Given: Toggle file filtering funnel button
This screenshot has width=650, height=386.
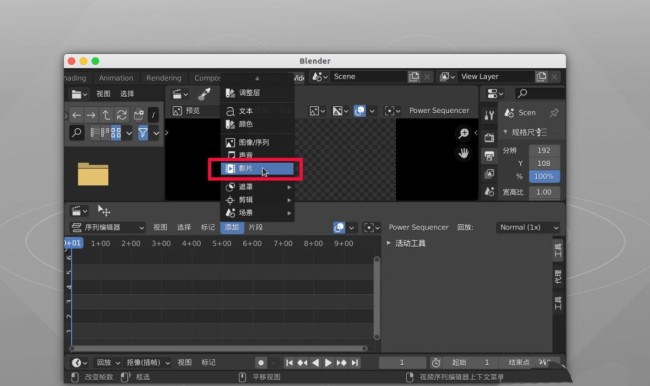Looking at the screenshot, I should (x=143, y=133).
